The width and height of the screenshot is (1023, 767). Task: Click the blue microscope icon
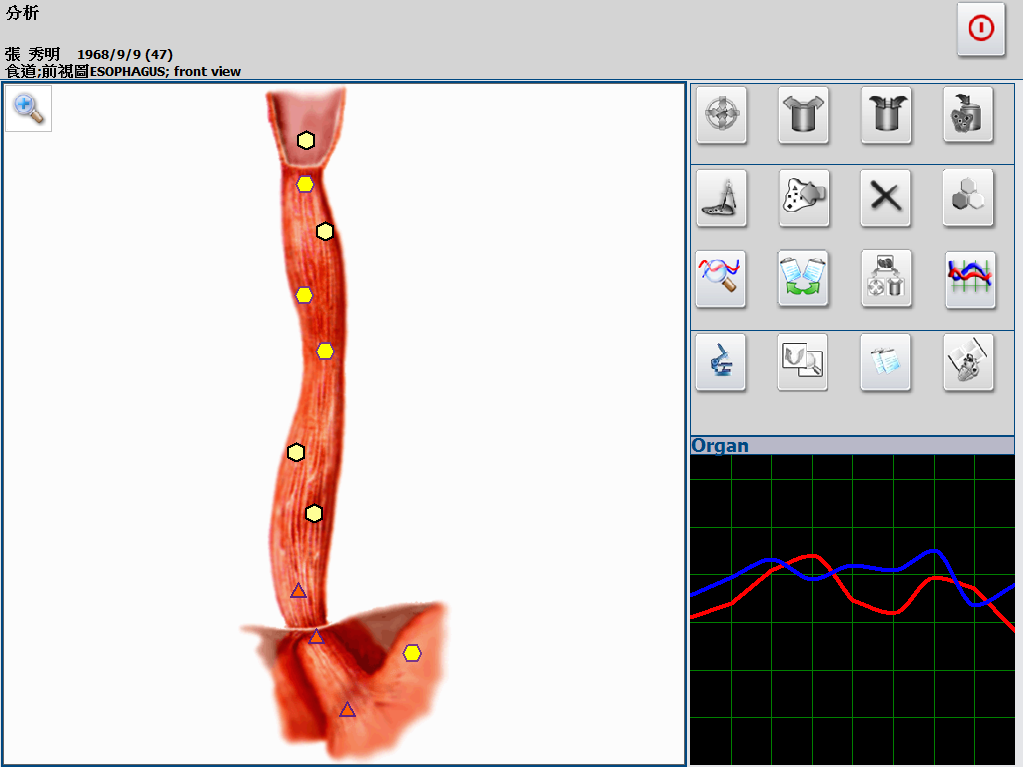click(721, 362)
